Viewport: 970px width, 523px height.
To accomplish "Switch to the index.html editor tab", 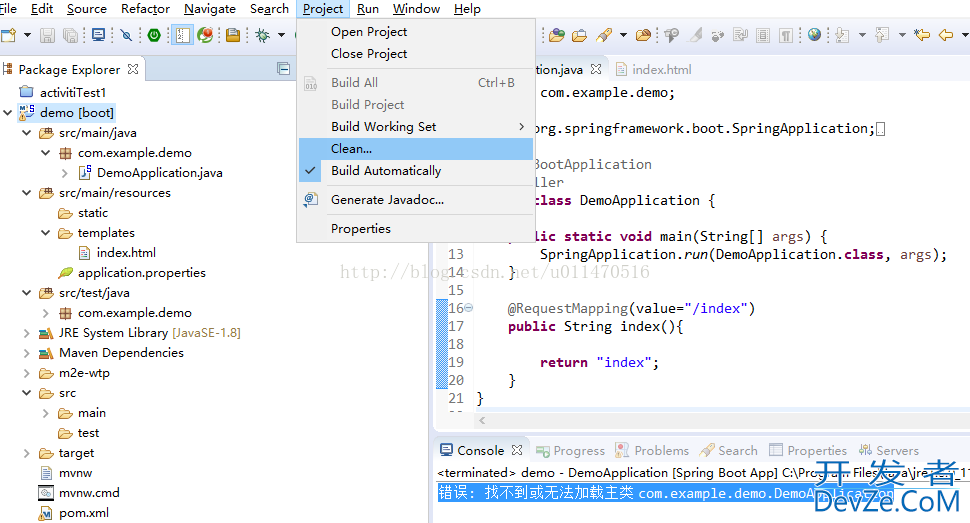I will [654, 69].
